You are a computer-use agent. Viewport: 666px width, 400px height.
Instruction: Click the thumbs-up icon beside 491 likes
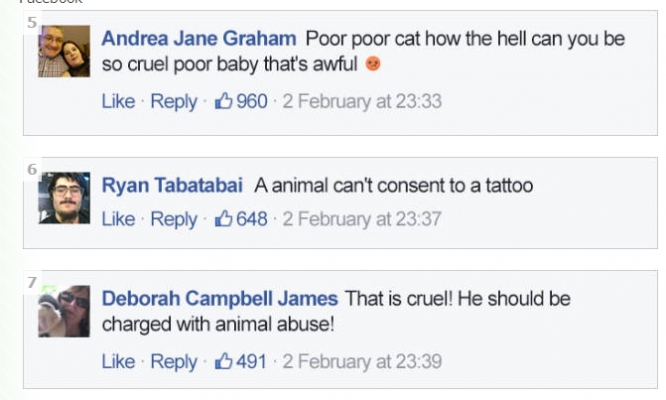[x=224, y=361]
